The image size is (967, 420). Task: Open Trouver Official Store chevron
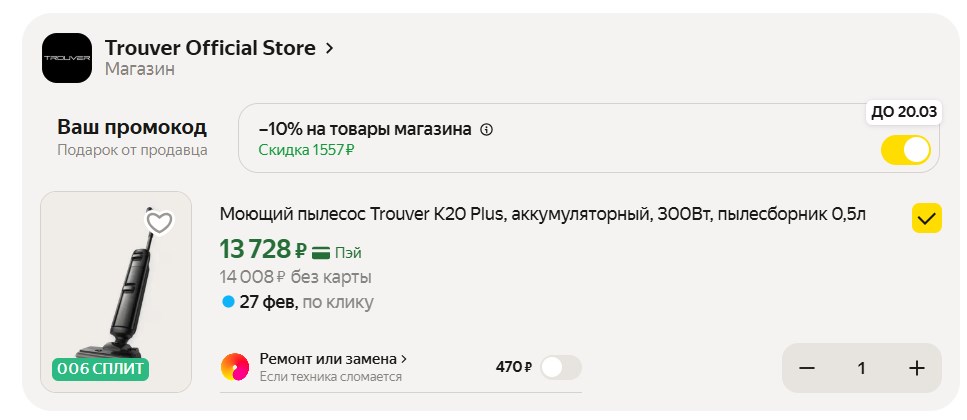point(330,48)
